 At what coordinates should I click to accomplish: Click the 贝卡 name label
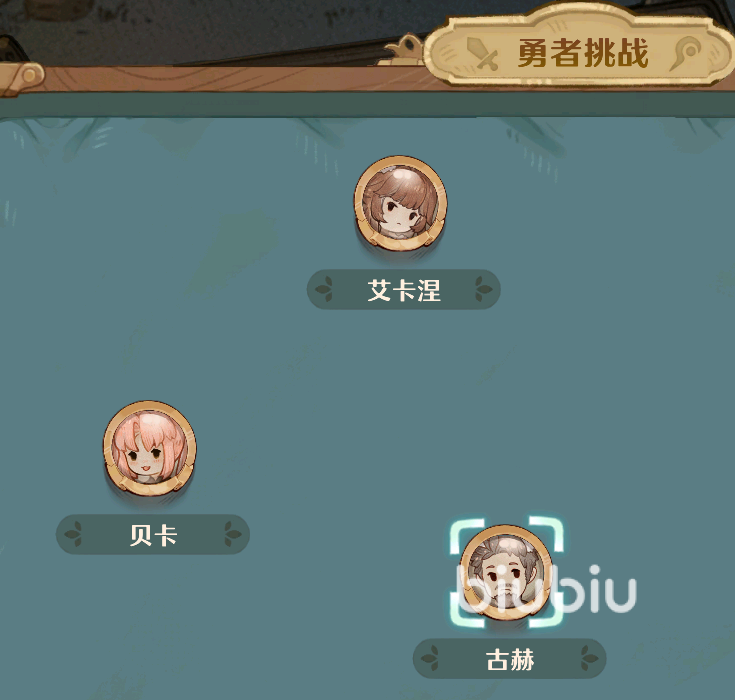tap(153, 534)
